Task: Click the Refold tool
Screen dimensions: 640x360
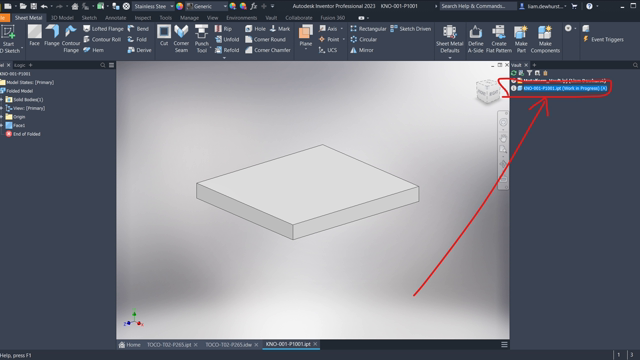Action: coord(227,50)
